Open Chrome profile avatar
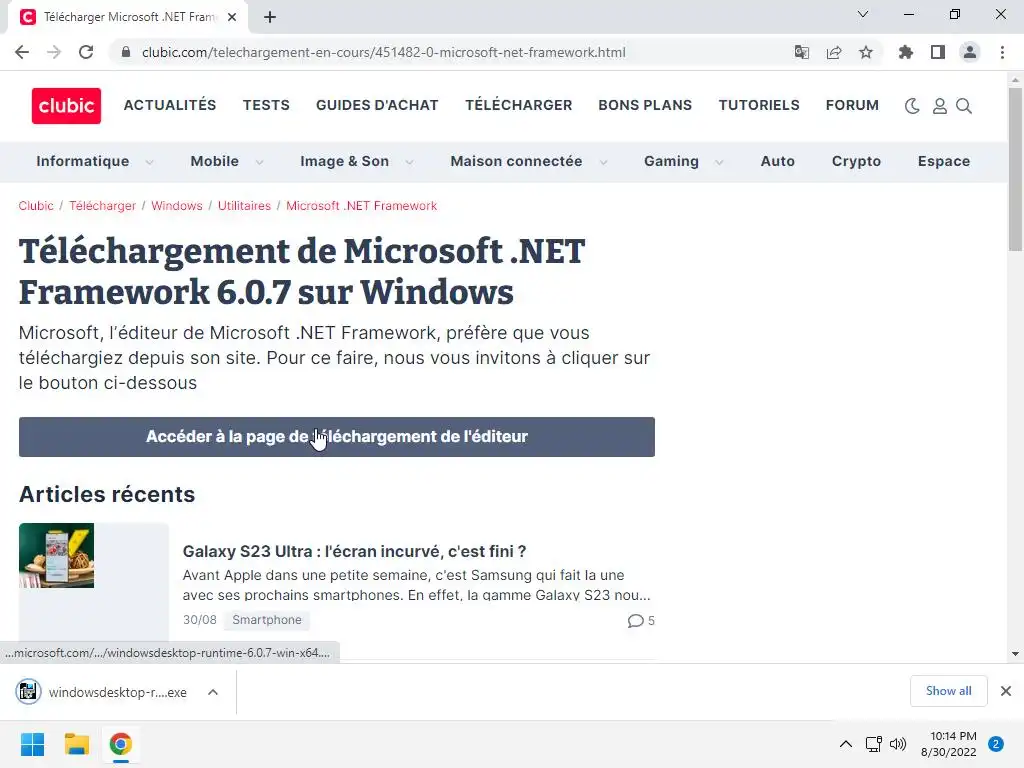 pos(970,52)
